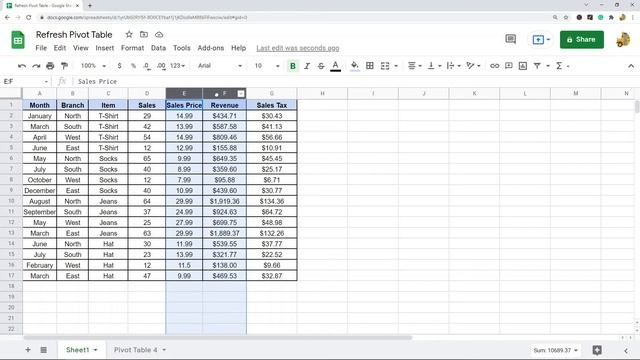Toggle bold formatting

[293, 66]
